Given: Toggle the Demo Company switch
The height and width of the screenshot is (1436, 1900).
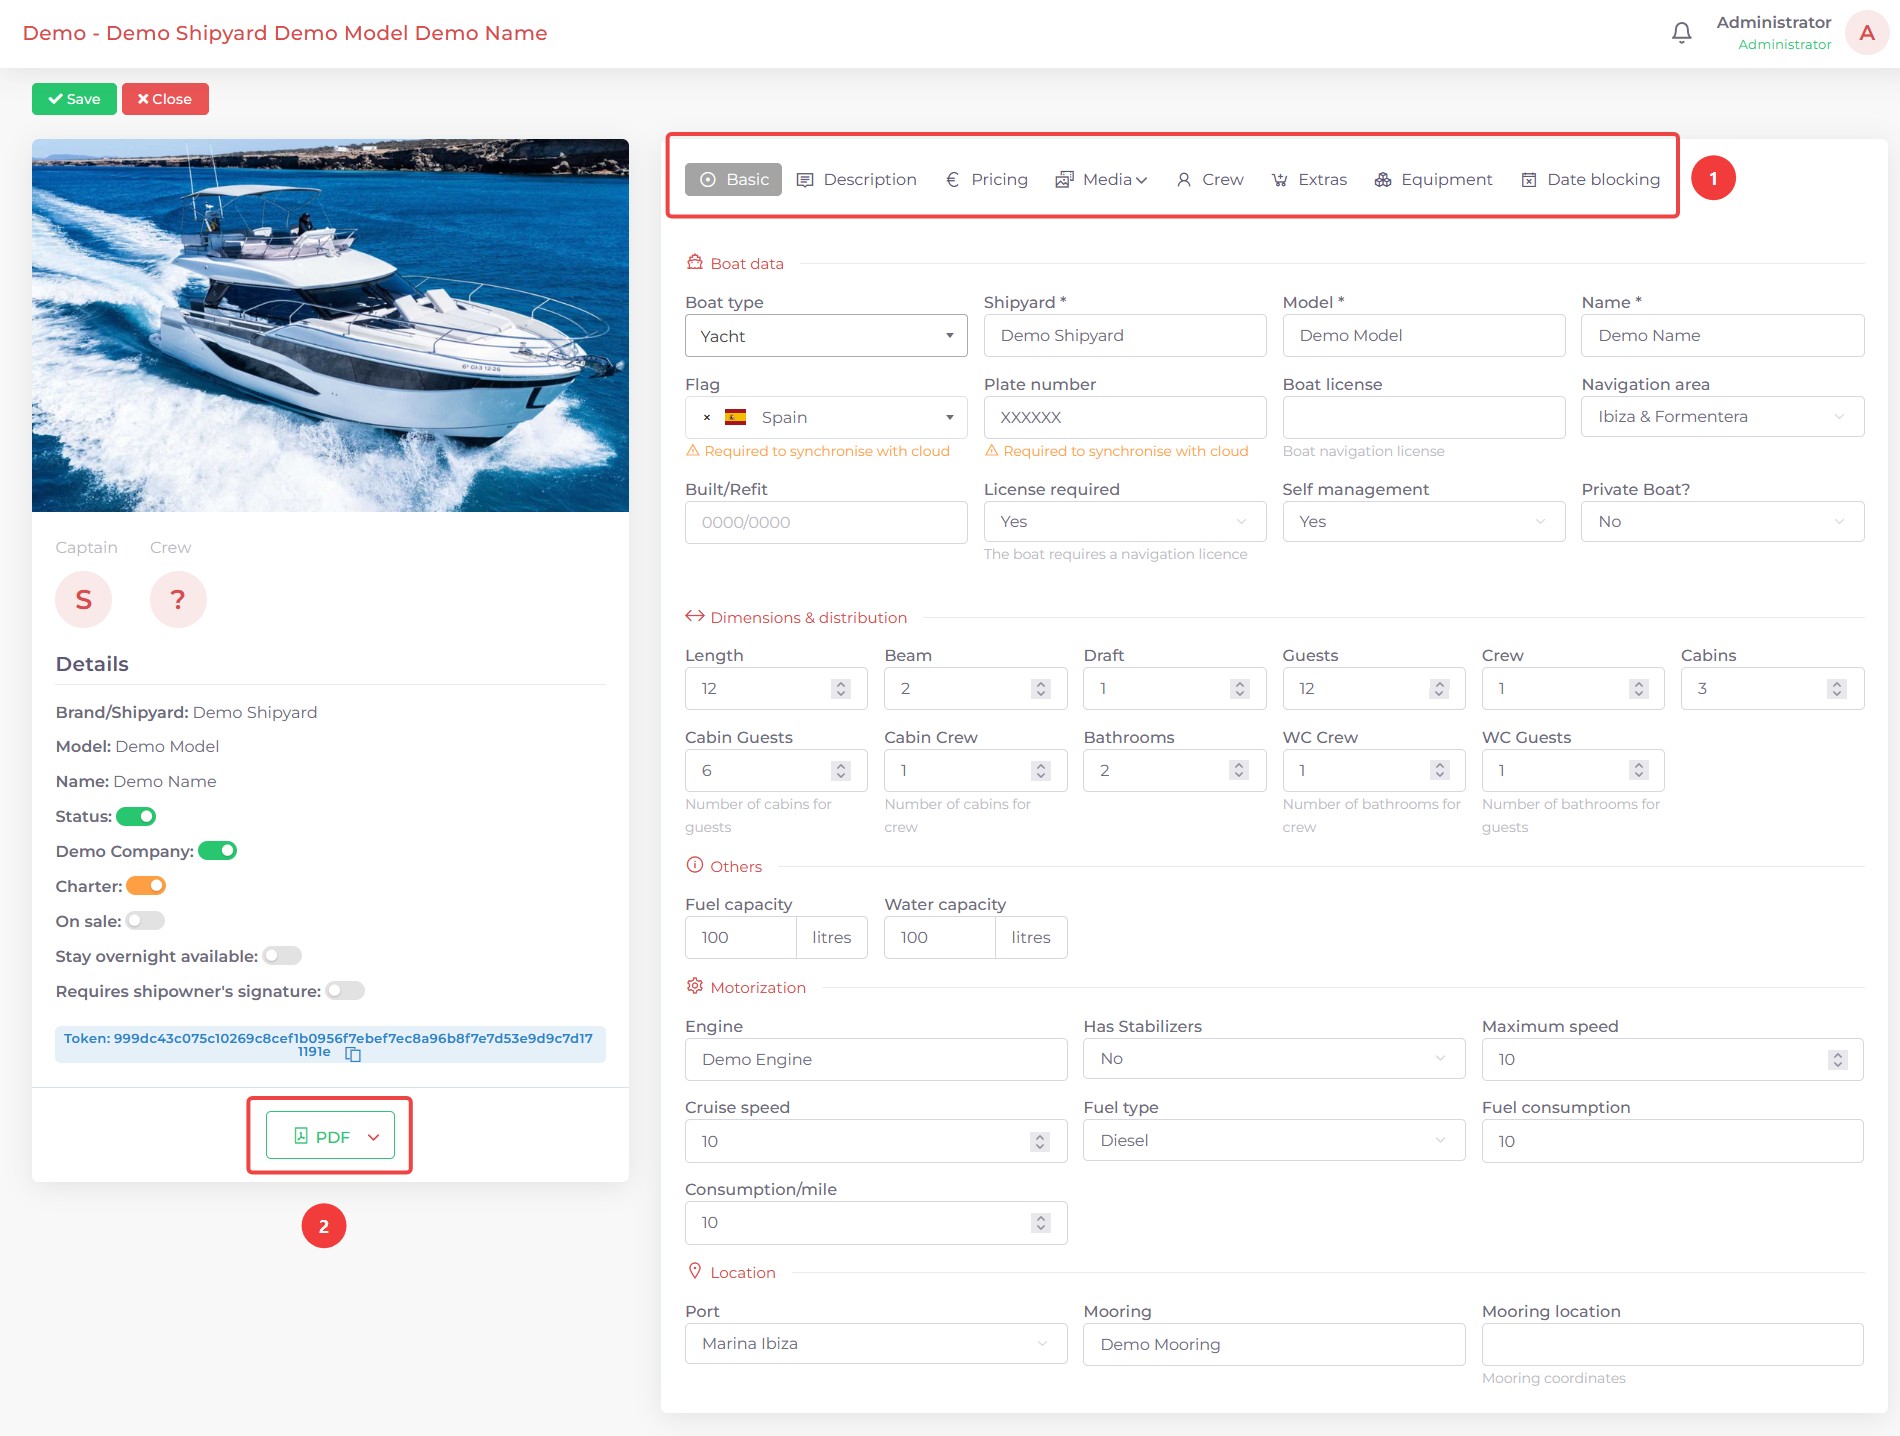Looking at the screenshot, I should (217, 851).
